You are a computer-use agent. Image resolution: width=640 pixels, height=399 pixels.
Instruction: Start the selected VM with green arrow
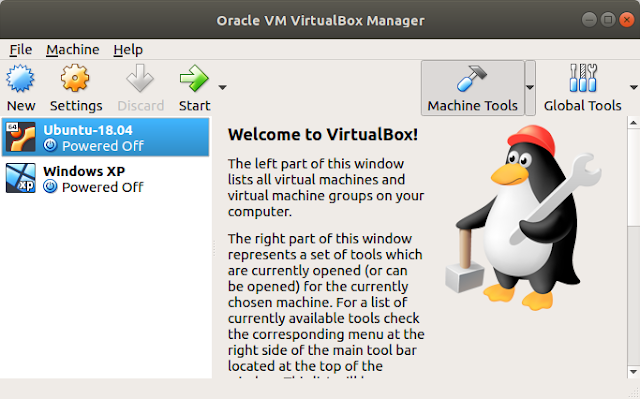(x=194, y=78)
